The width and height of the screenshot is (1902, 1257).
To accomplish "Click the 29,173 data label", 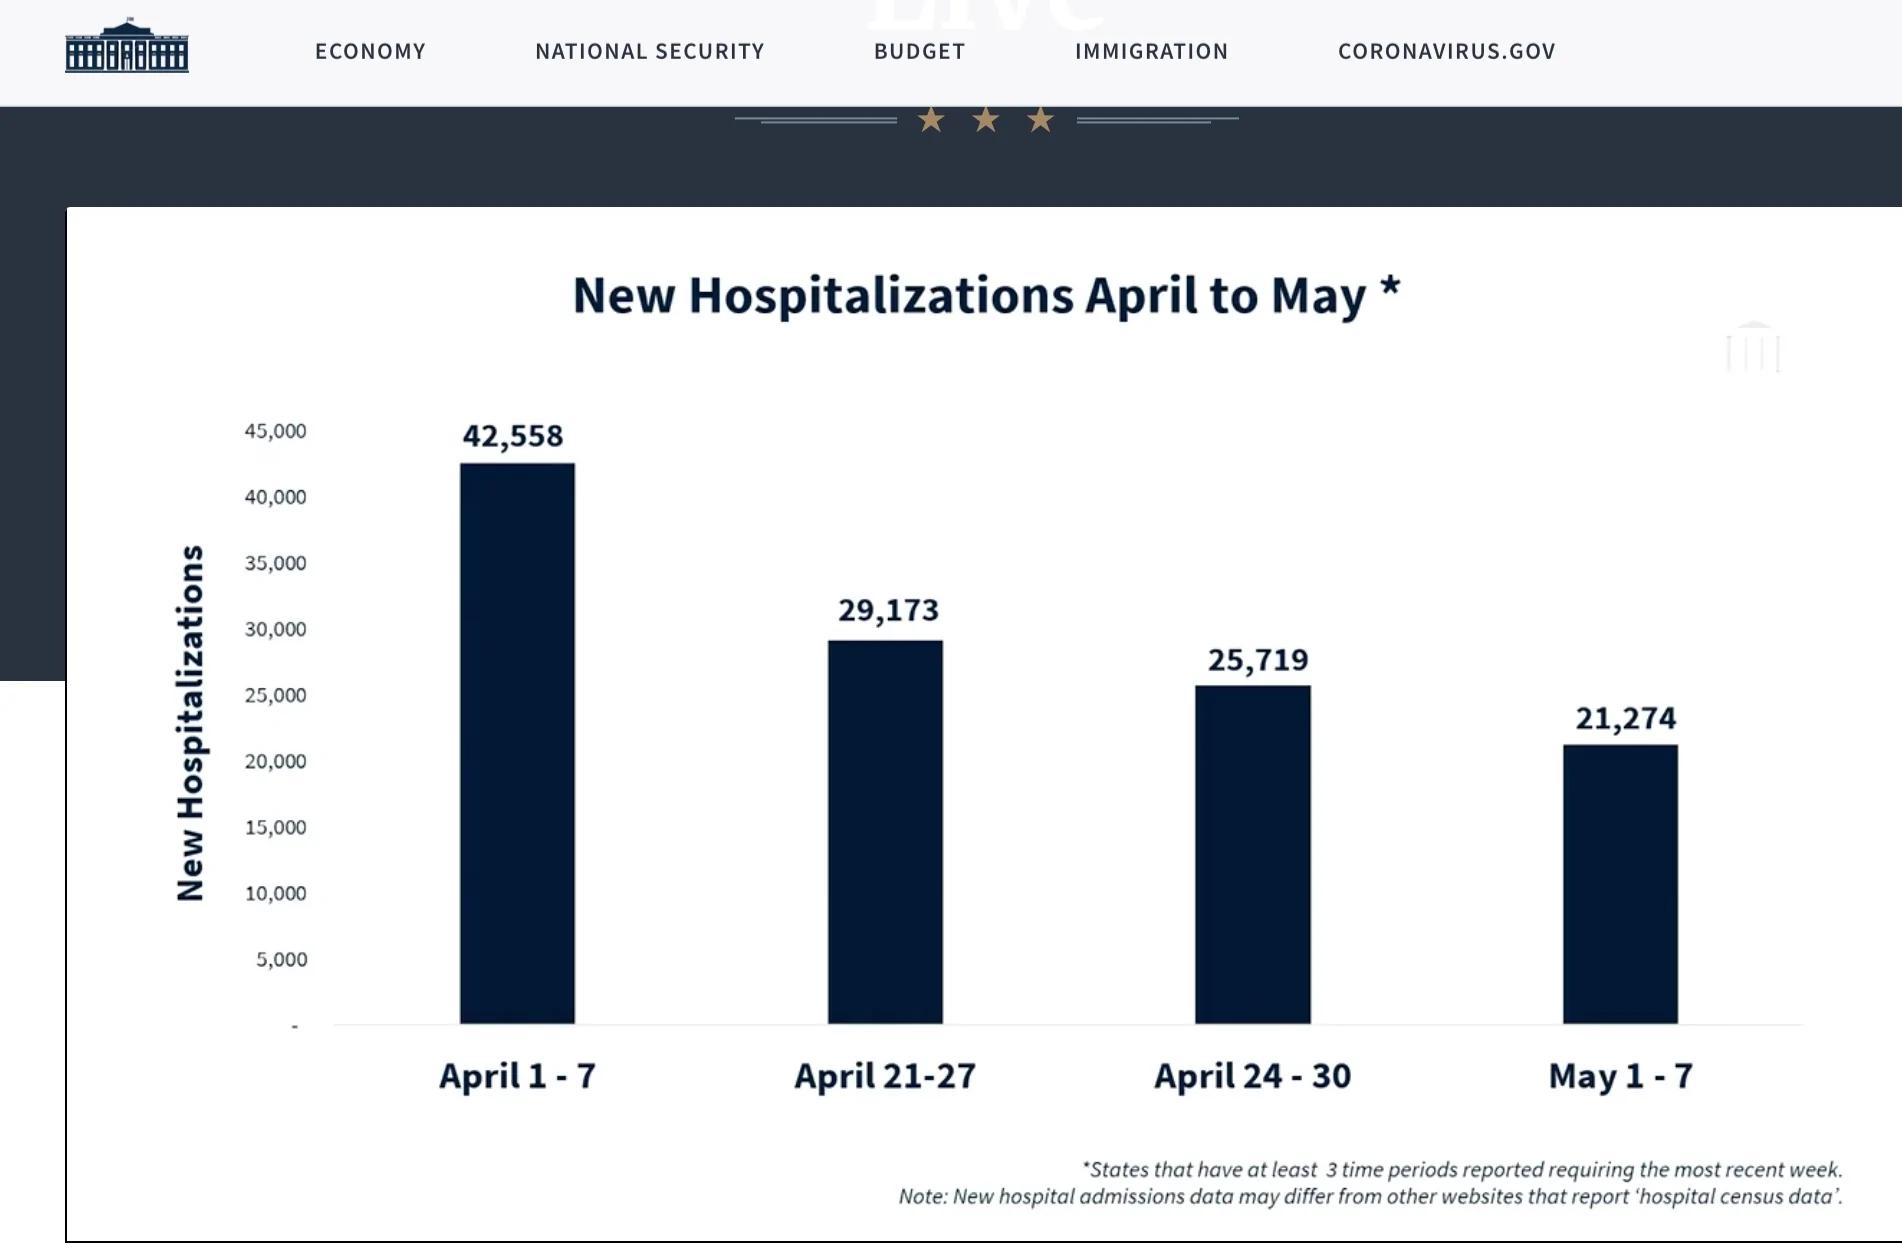I will 888,610.
